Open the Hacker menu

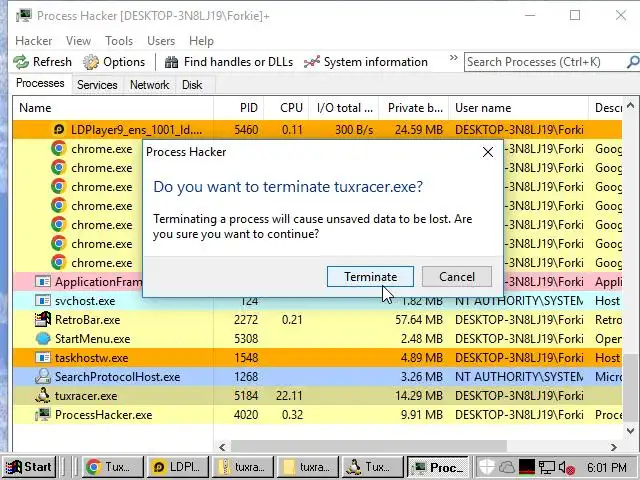(33, 41)
